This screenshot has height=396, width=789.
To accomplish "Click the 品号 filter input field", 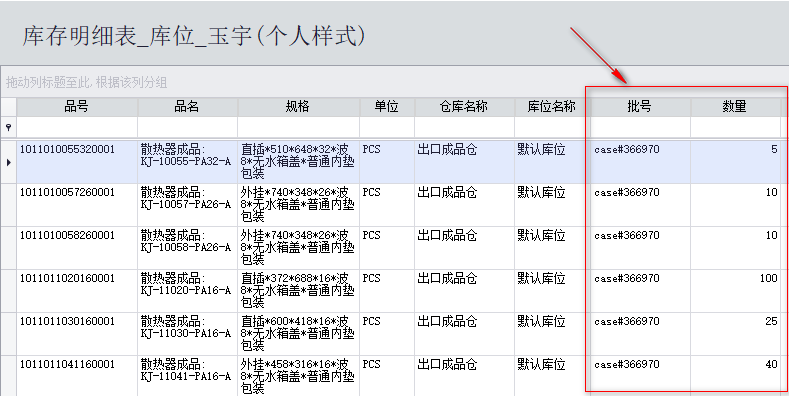I will pos(77,127).
